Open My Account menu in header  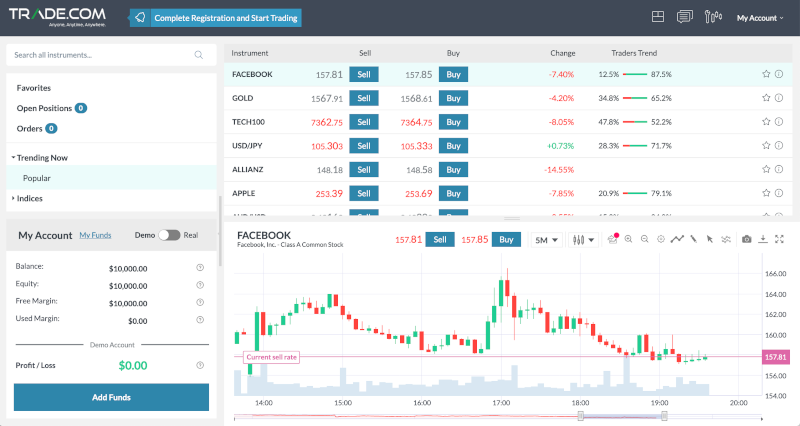760,18
